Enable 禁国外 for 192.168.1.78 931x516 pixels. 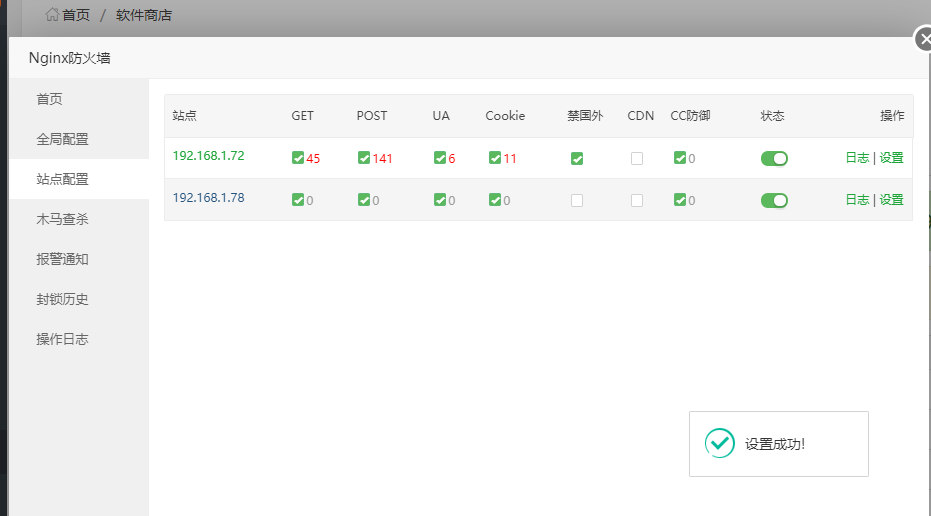(577, 200)
